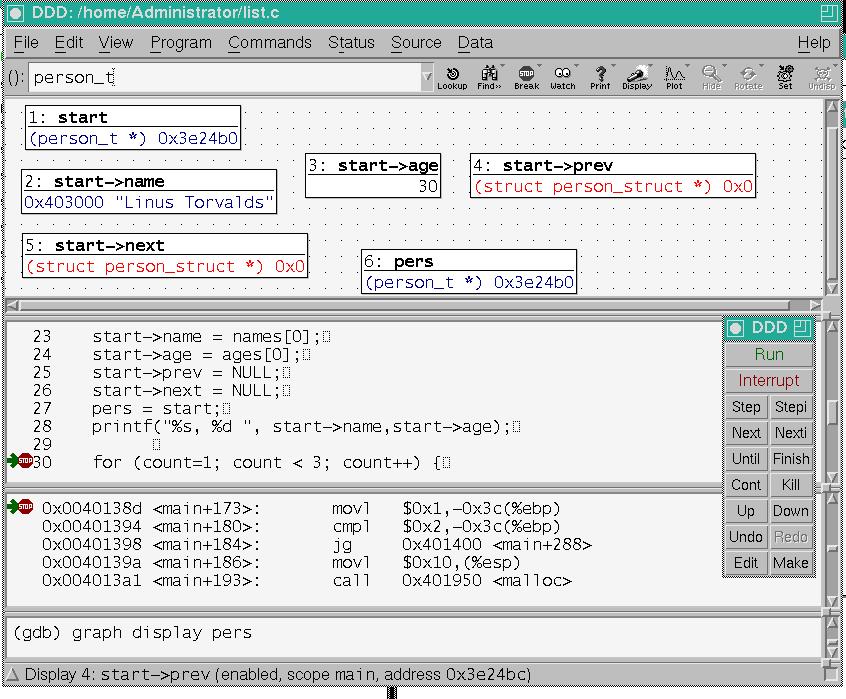The height and width of the screenshot is (699, 846).
Task: Click the Interrupt button
Action: click(x=769, y=380)
